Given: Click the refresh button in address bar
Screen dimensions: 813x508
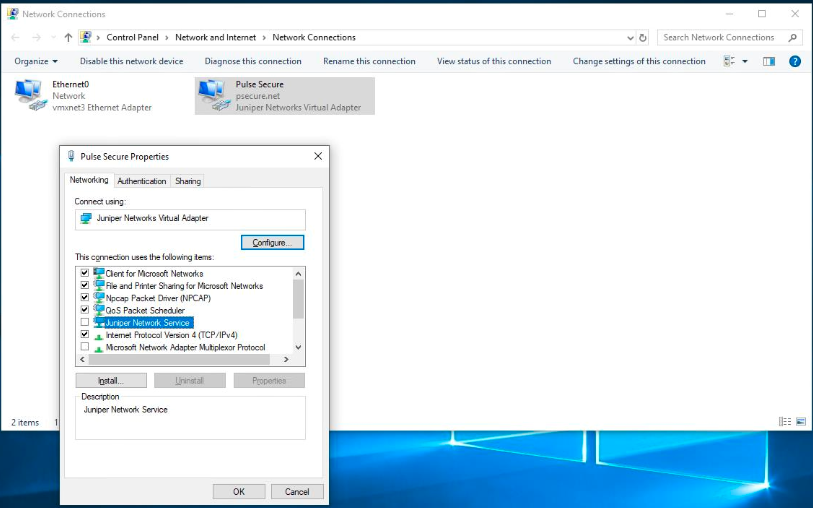Looking at the screenshot, I should tap(643, 37).
